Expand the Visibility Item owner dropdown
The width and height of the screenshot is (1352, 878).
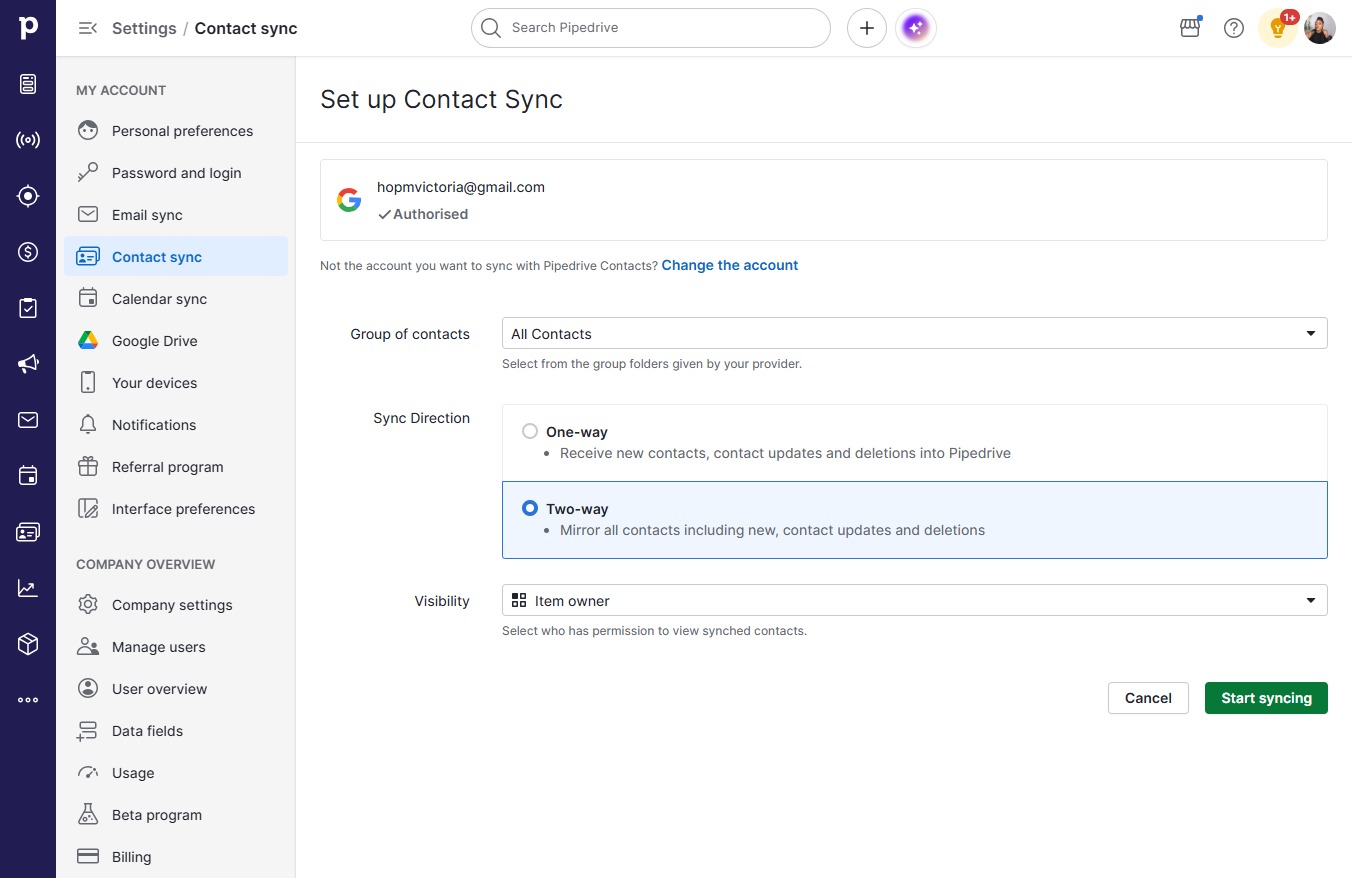click(915, 600)
